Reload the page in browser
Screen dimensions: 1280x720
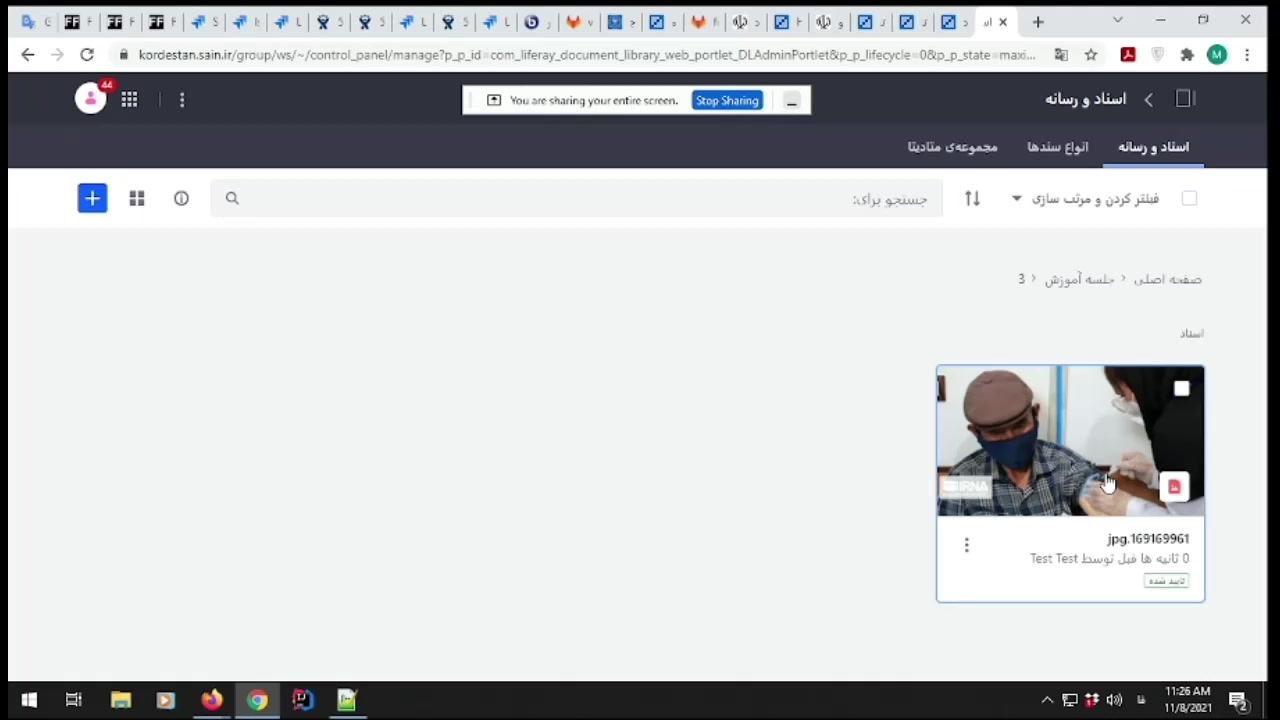click(87, 55)
